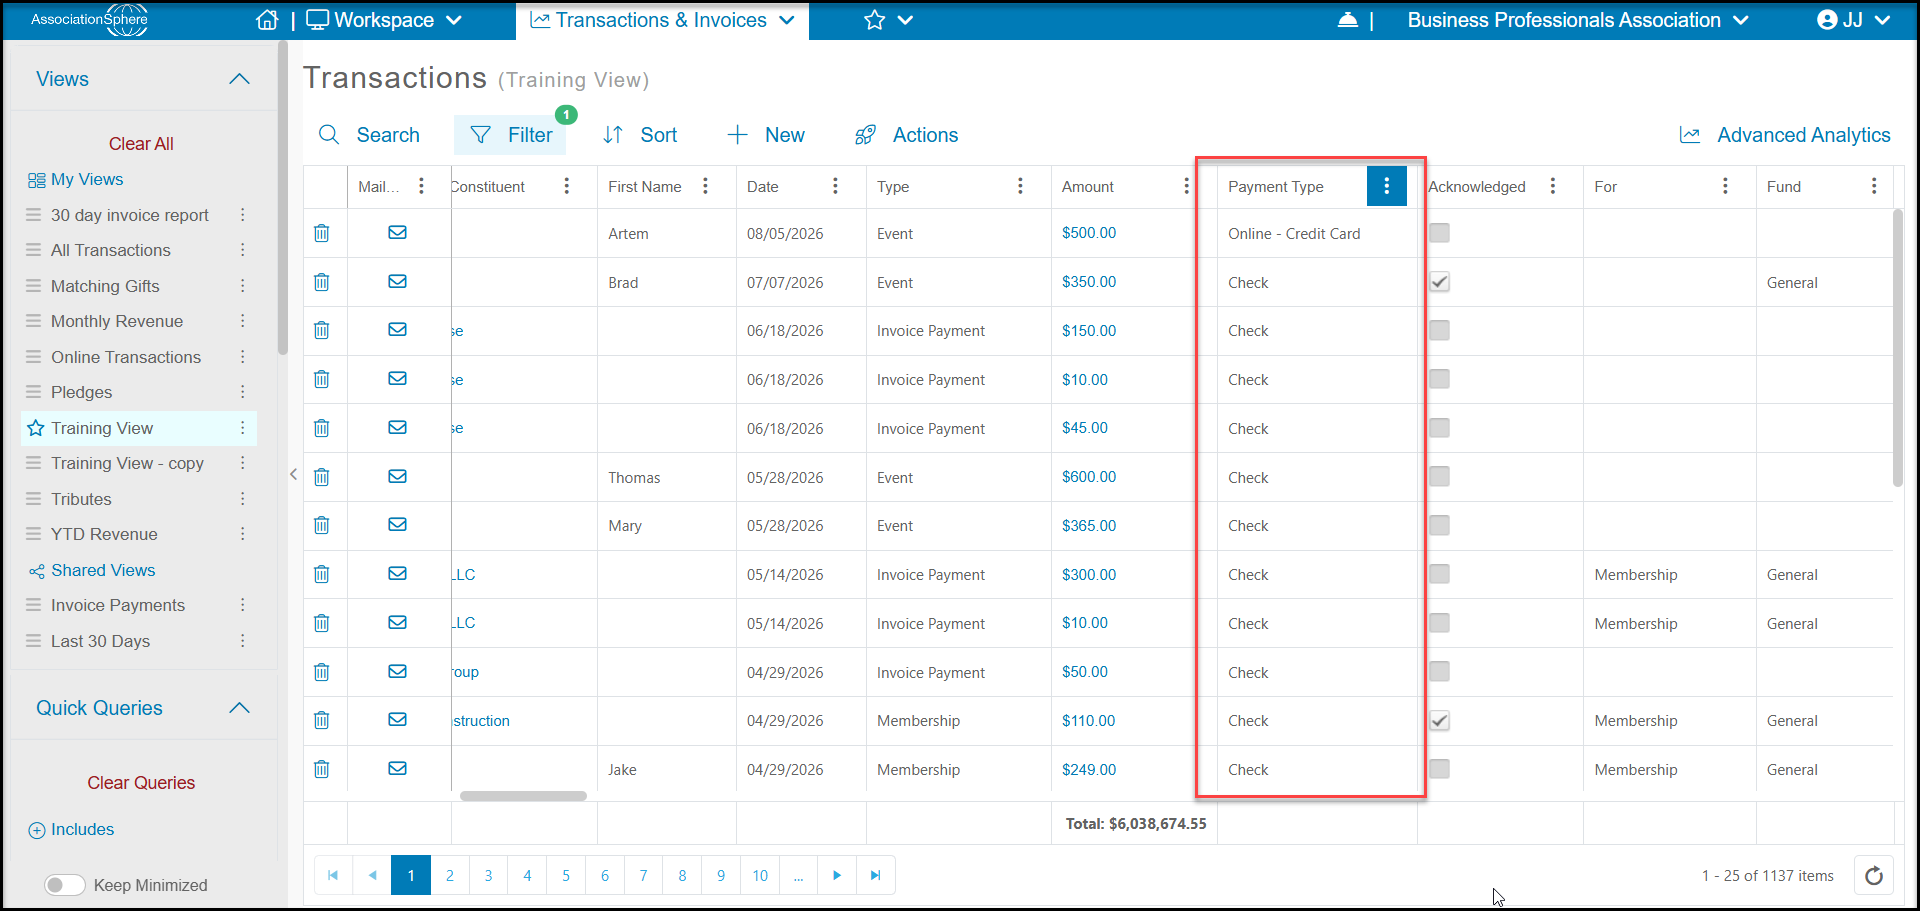Open Payment Type column options menu

(1386, 186)
